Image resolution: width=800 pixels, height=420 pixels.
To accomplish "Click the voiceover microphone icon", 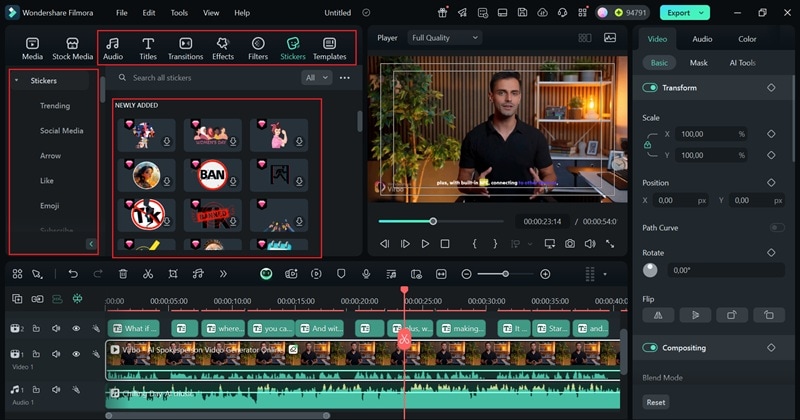I will (366, 274).
